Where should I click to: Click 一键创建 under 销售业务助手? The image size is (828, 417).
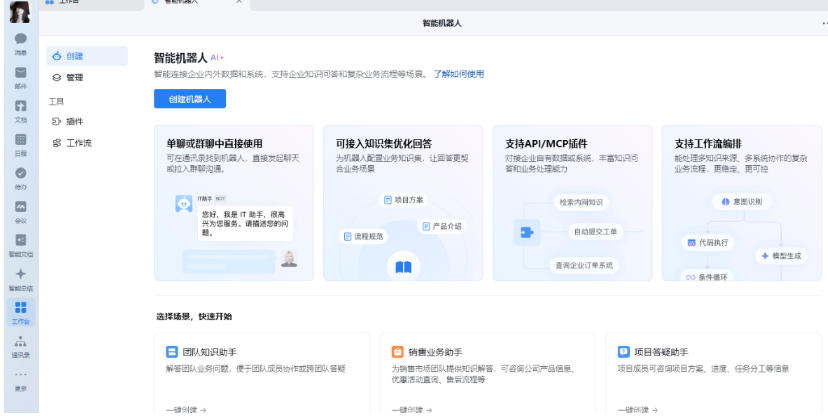[412, 410]
